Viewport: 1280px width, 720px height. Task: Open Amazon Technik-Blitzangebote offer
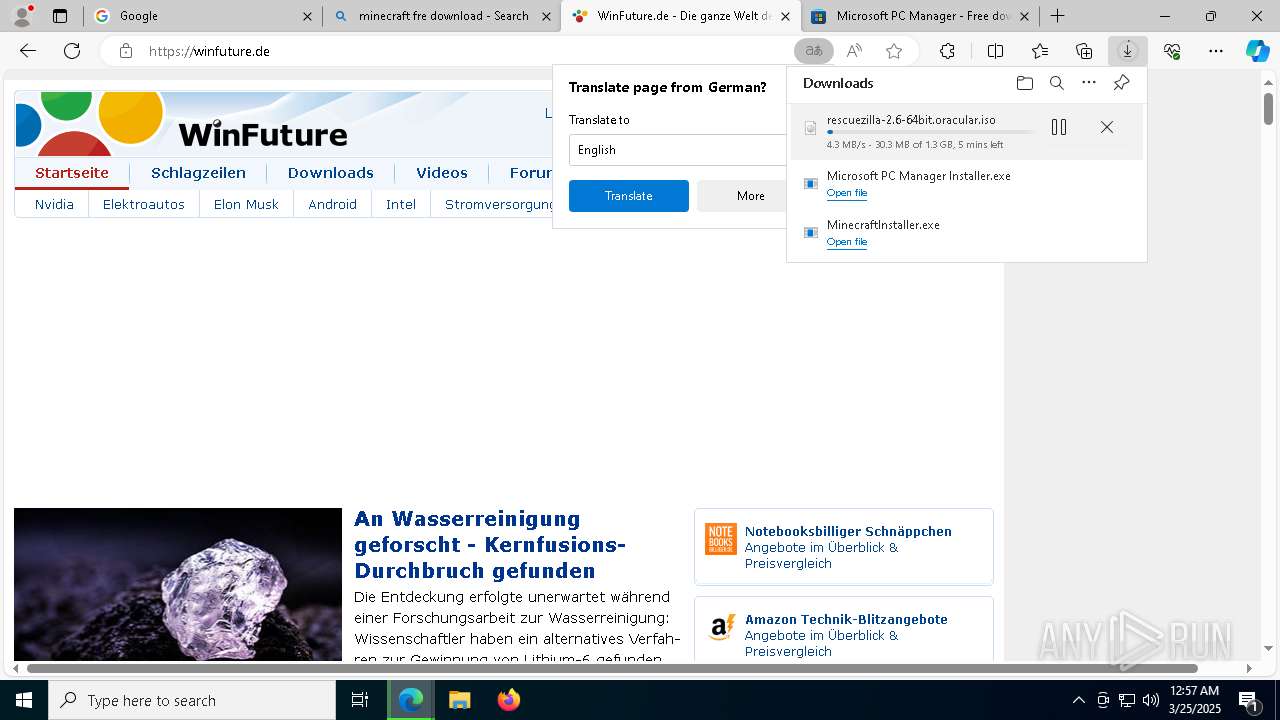[x=844, y=630]
